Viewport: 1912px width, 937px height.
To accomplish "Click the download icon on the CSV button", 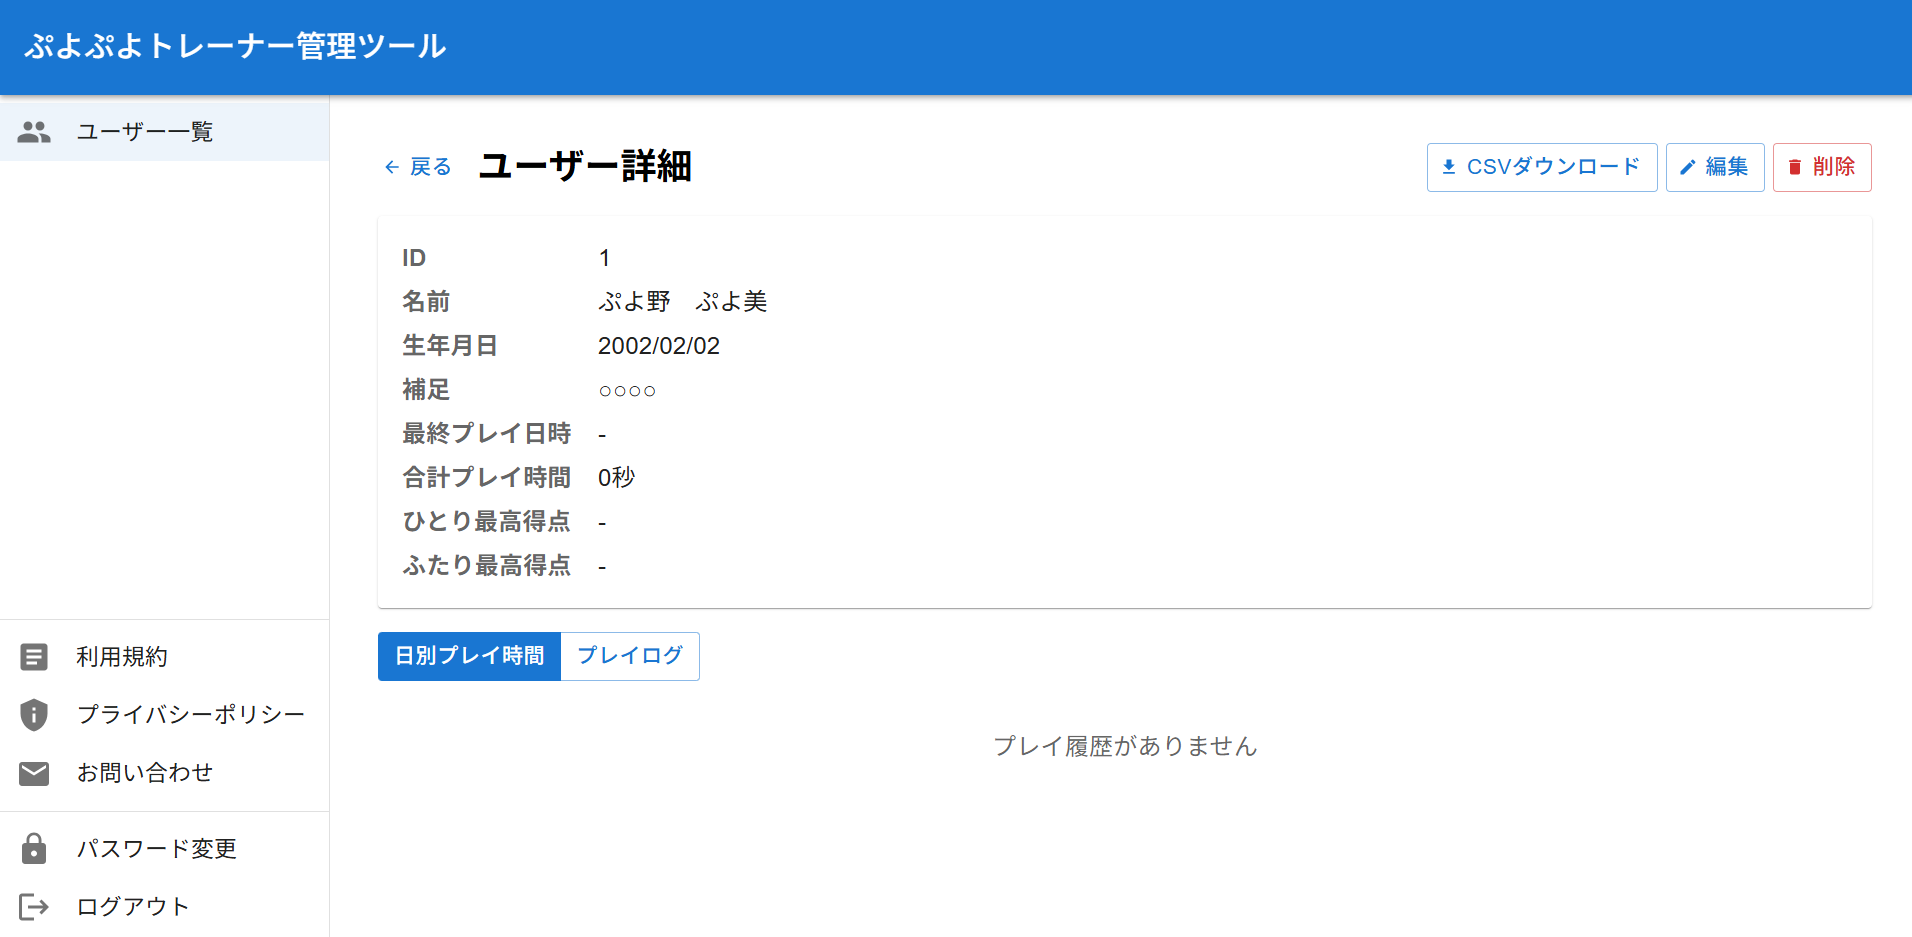I will point(1449,167).
